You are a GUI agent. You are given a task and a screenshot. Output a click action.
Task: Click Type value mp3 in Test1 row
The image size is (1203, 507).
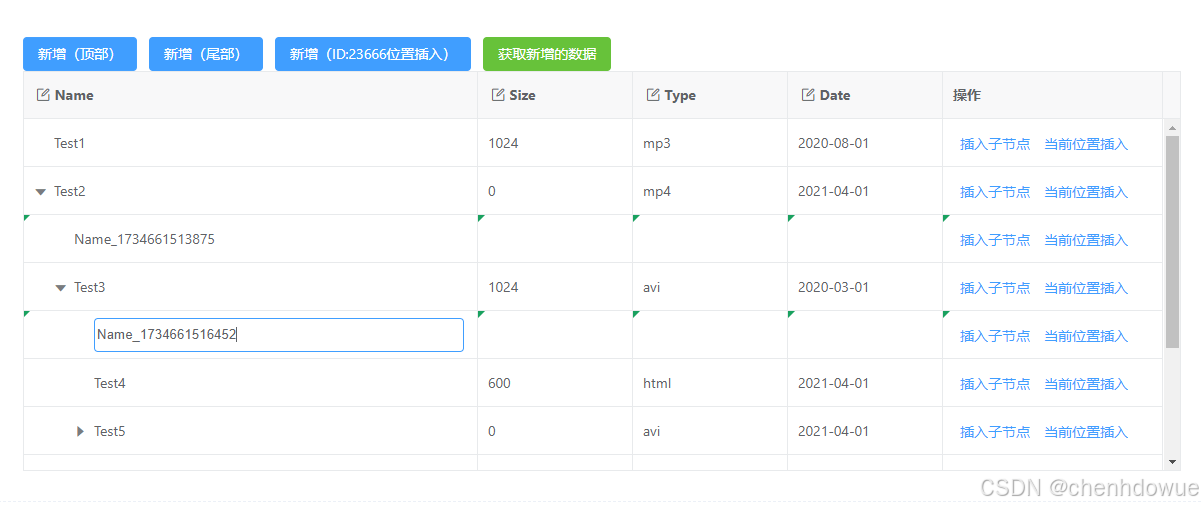pos(657,144)
